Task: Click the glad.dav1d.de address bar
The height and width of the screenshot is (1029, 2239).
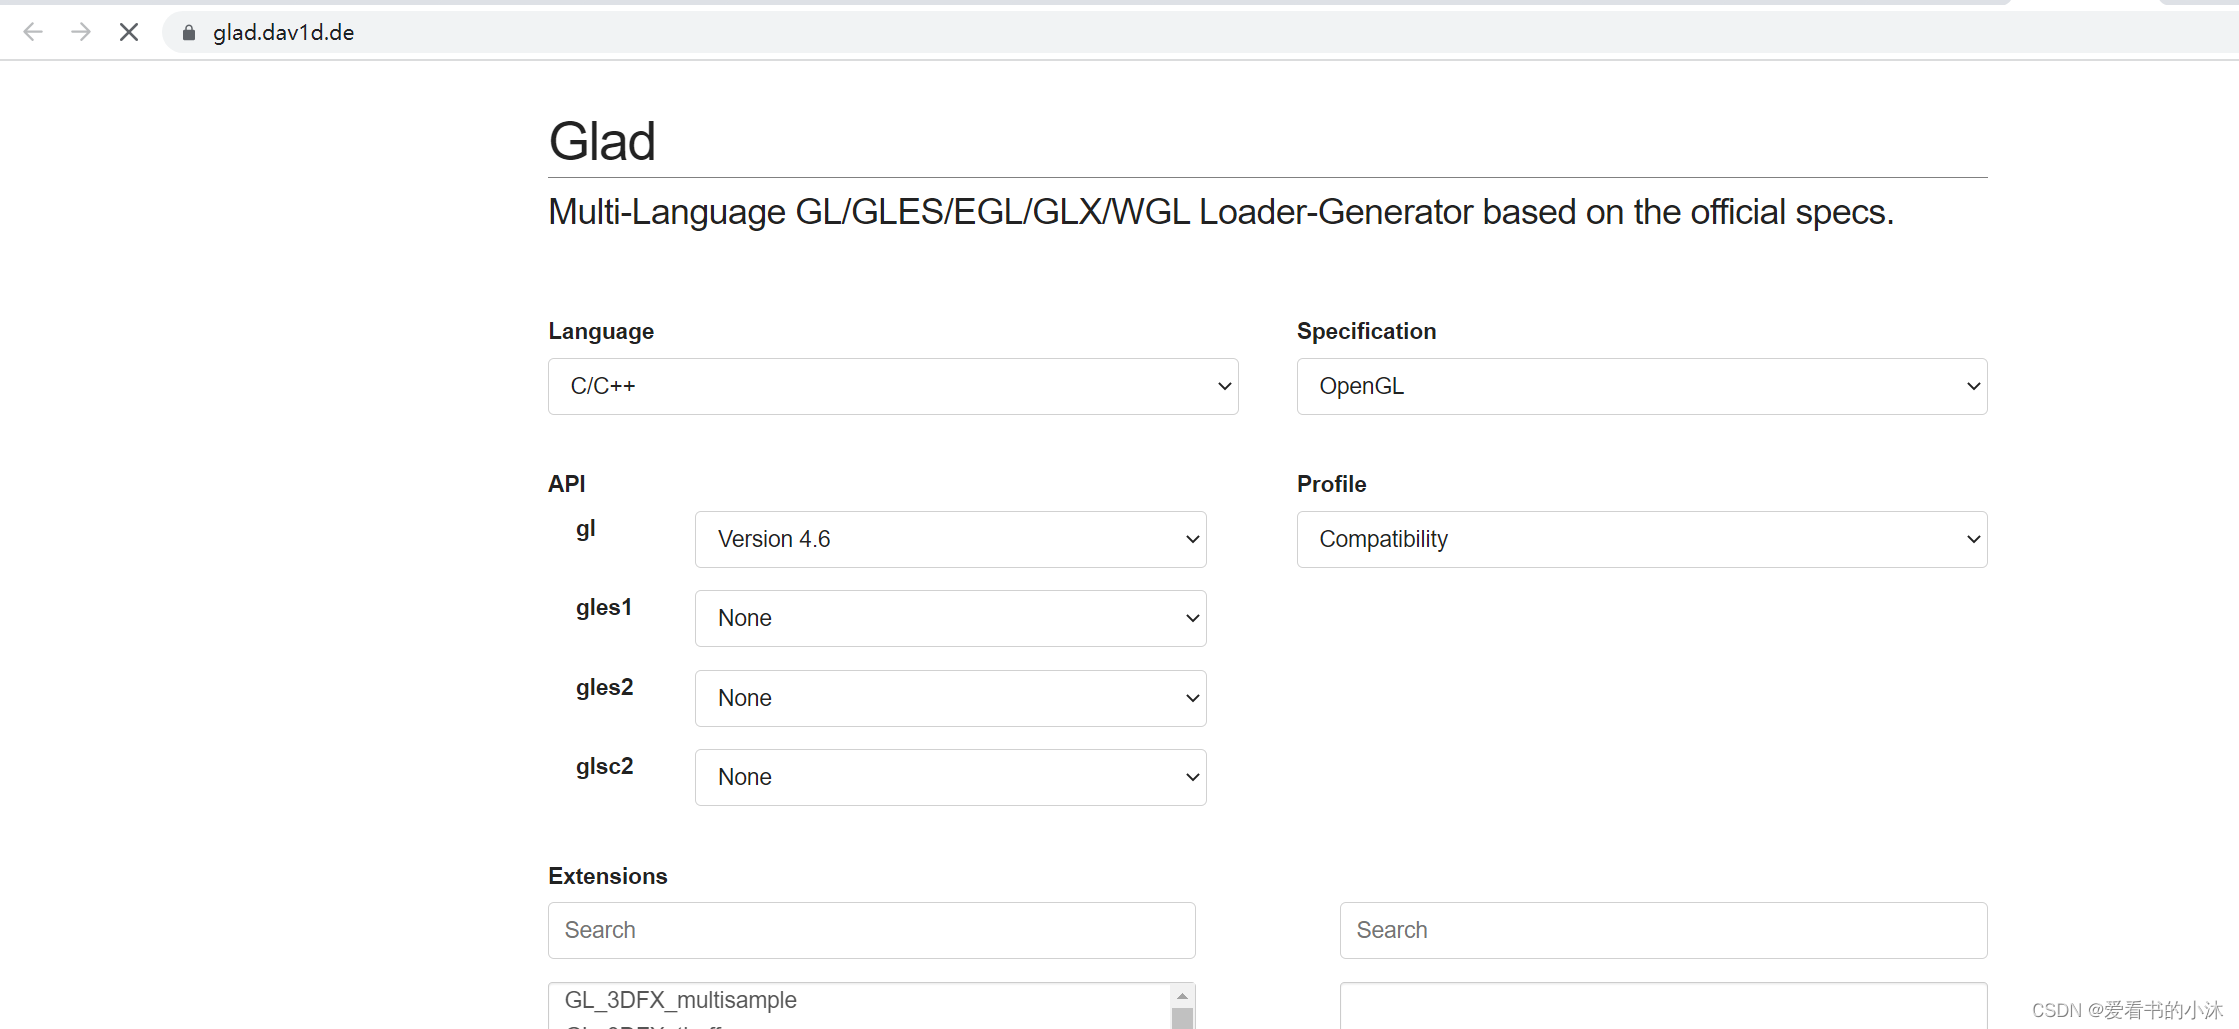Action: pos(1200,32)
